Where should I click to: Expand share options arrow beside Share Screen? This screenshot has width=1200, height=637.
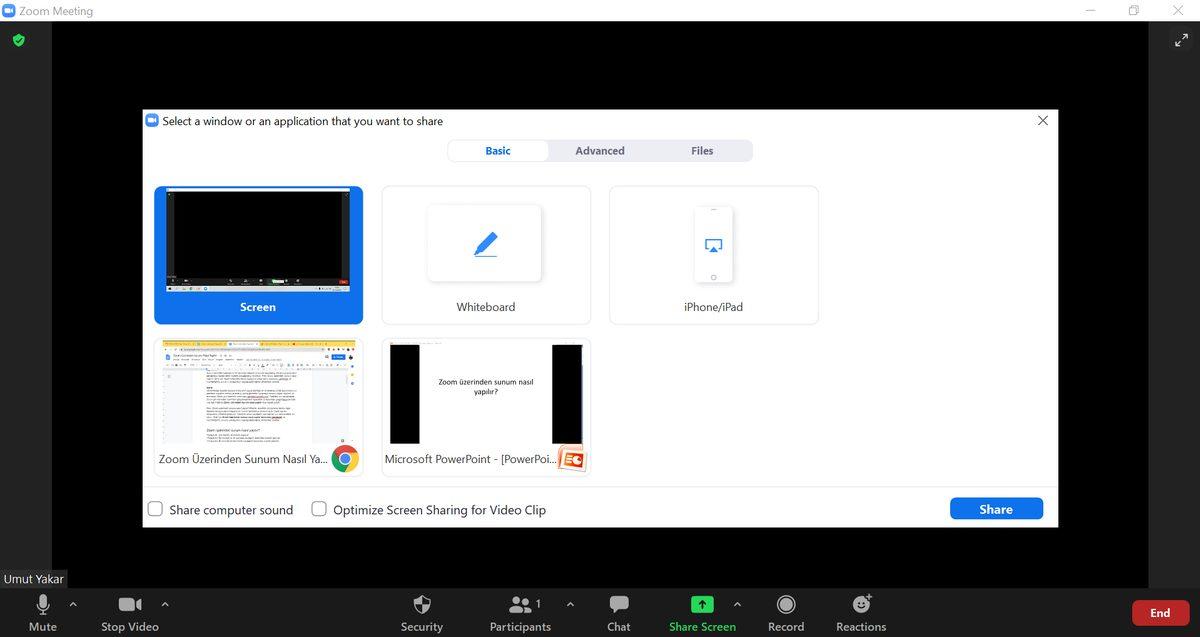coord(737,604)
